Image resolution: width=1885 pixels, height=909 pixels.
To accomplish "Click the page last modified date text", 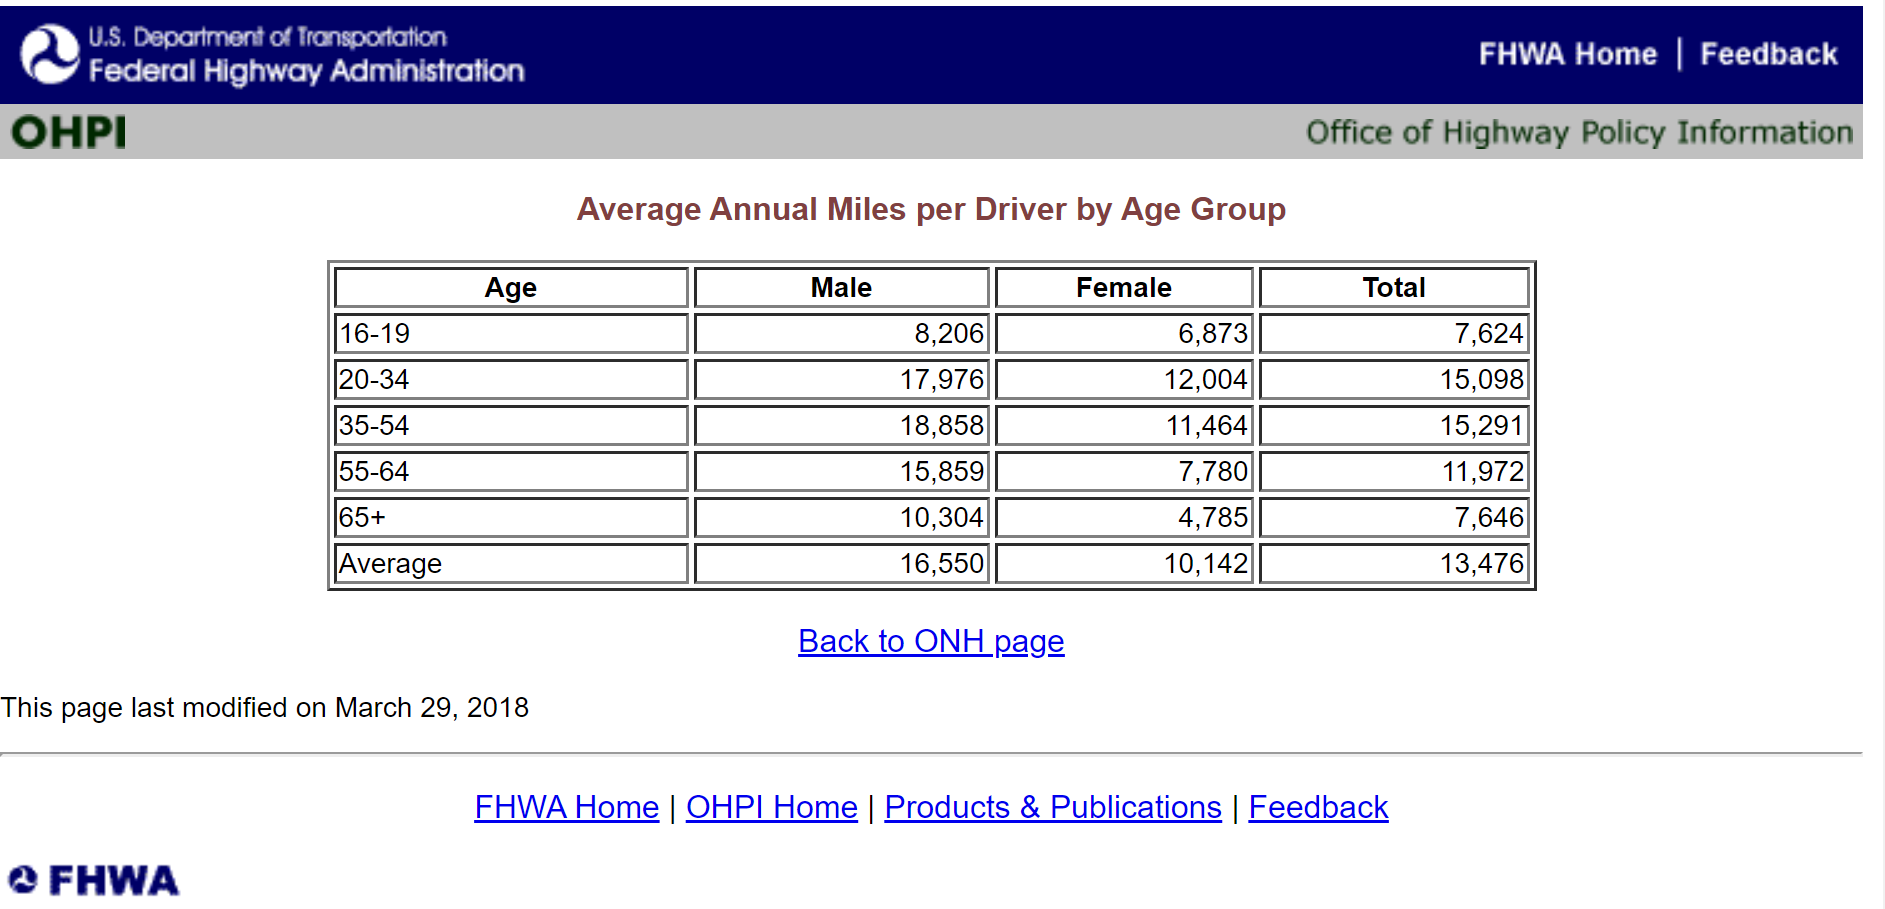I will pyautogui.click(x=265, y=707).
